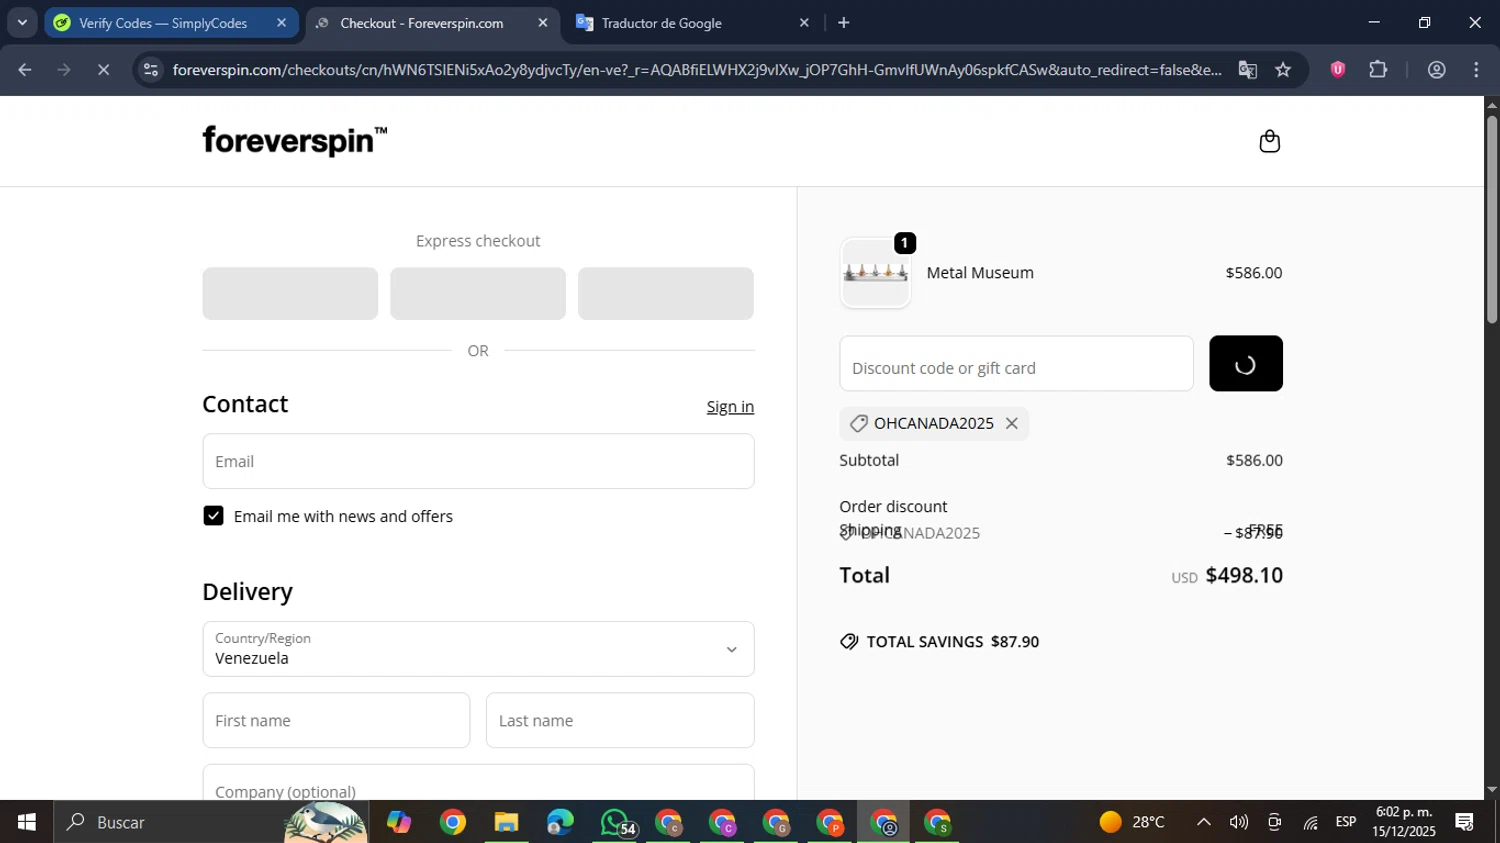1500x843 pixels.
Task: Focus the Company optional field
Action: click(x=478, y=782)
